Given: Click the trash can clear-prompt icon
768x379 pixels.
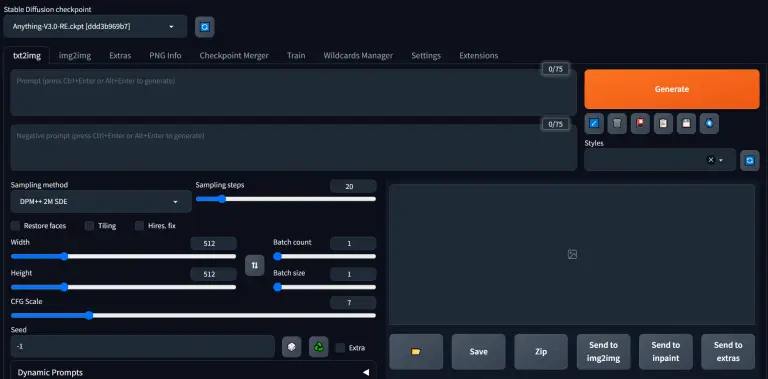Looking at the screenshot, I should coord(617,123).
